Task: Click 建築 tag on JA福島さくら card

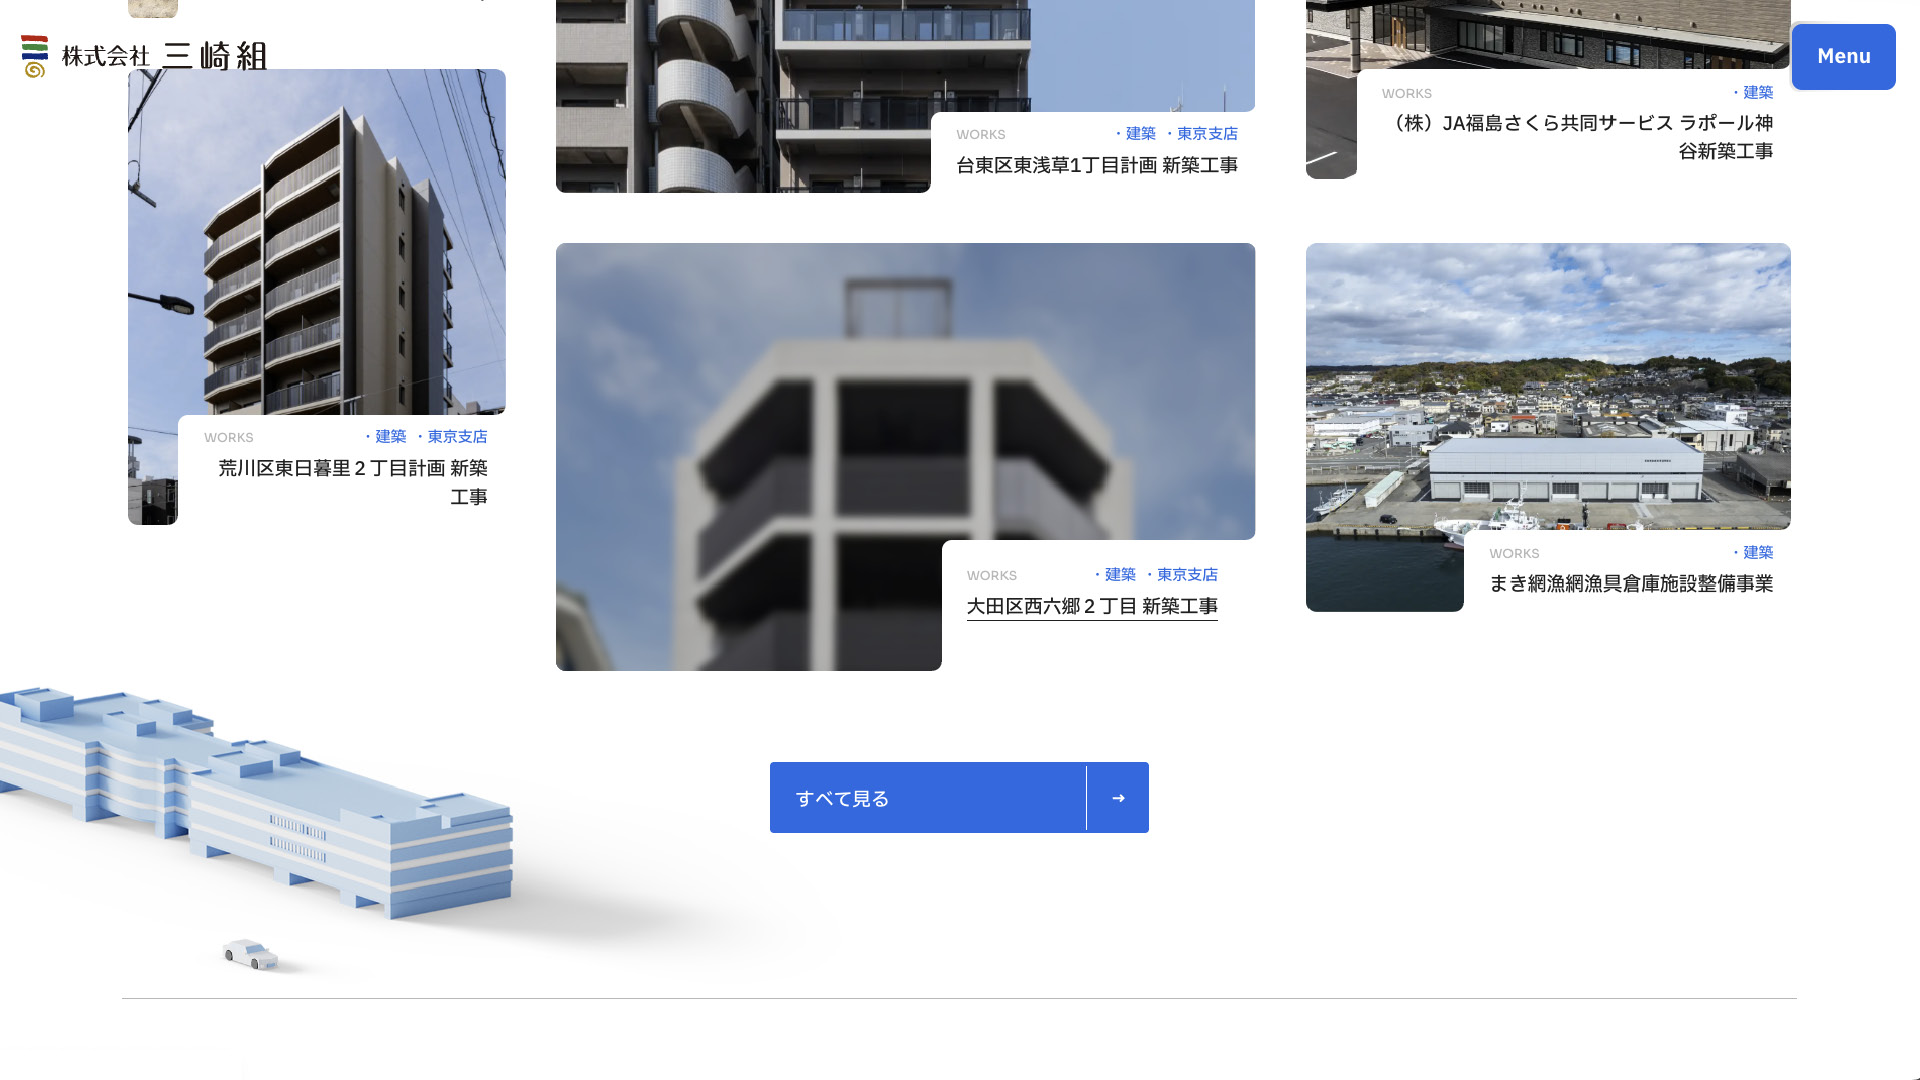Action: pyautogui.click(x=1757, y=93)
